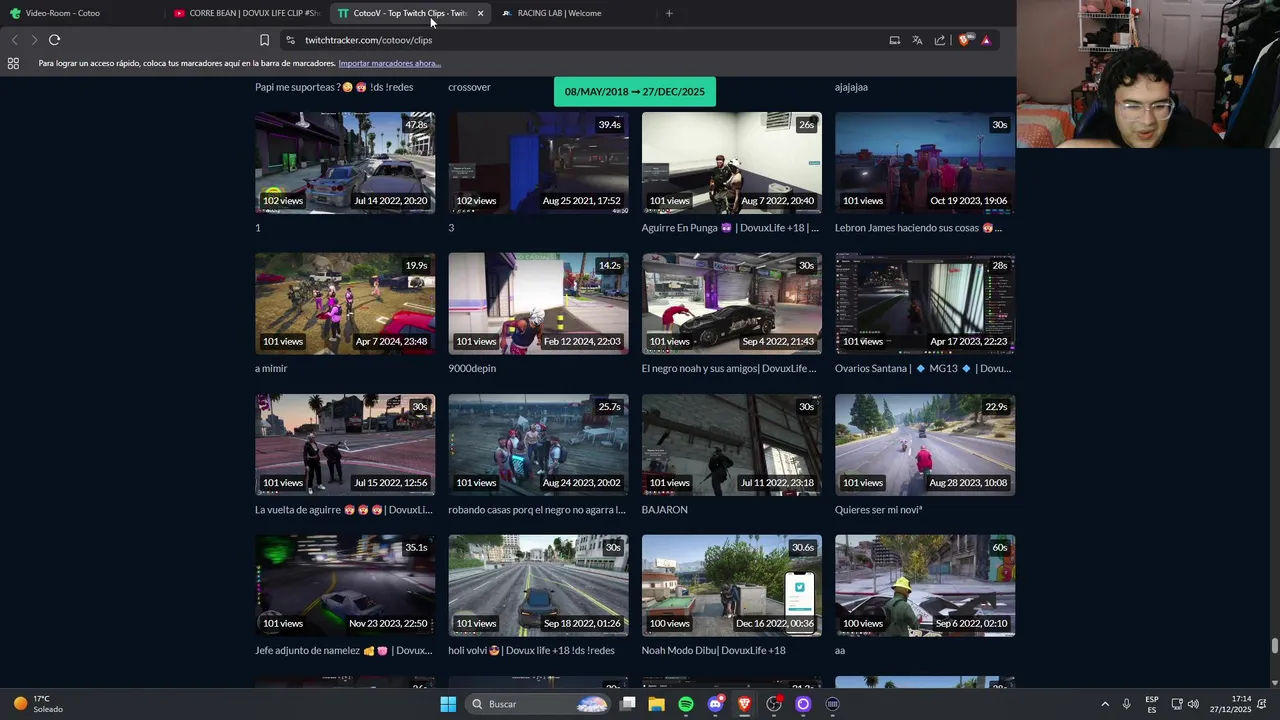This screenshot has width=1280, height=720.
Task: Play the clip dated Aug 25 2021, 17:52
Action: [x=538, y=163]
